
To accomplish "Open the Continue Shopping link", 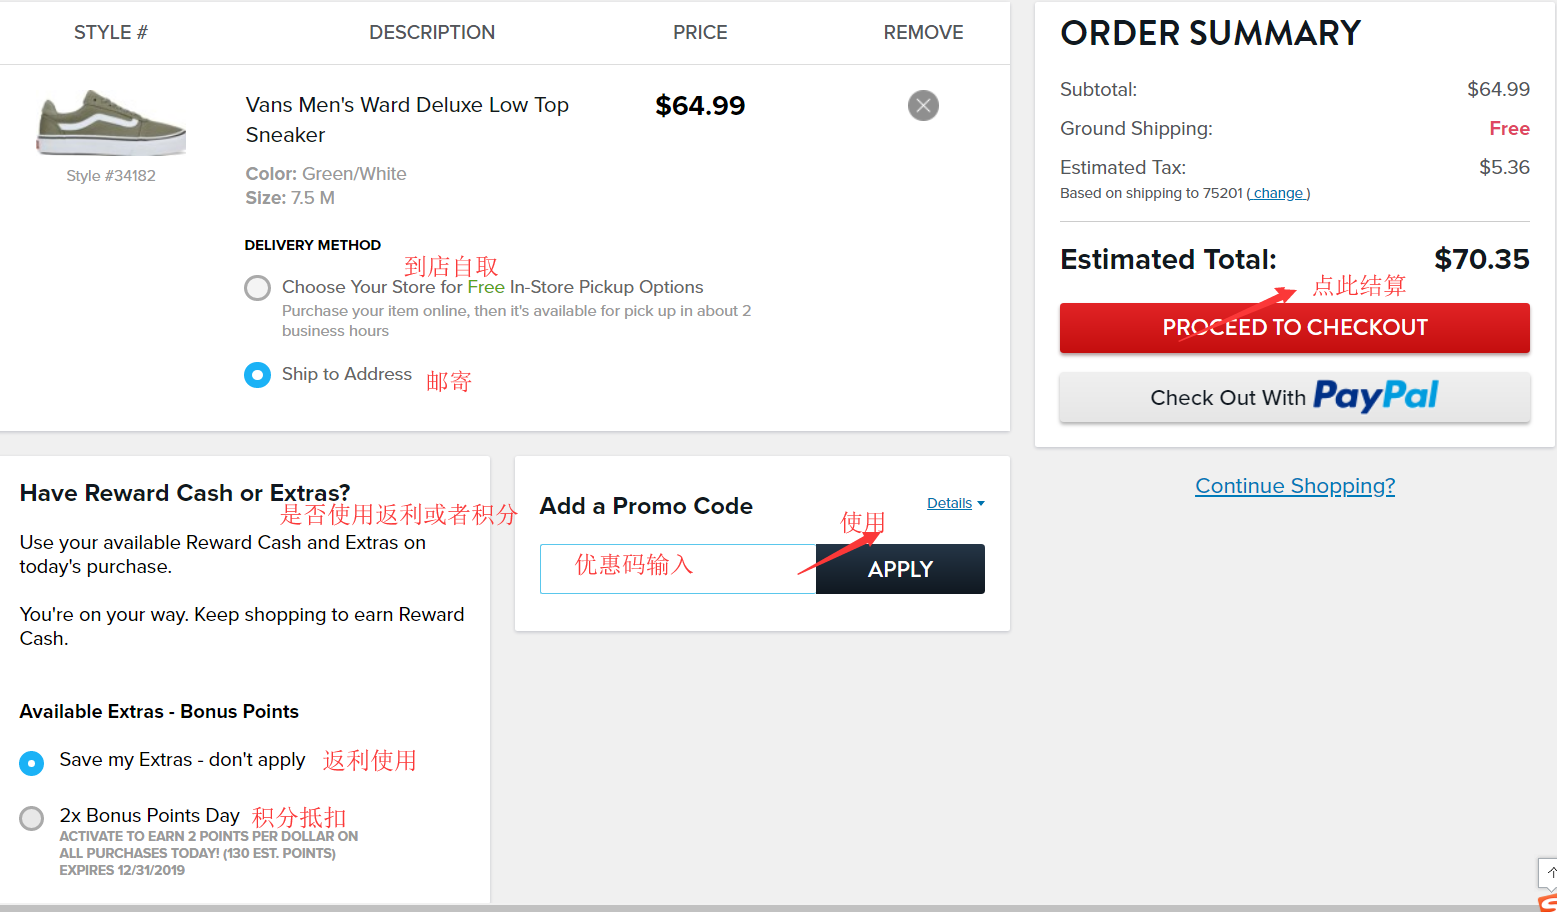I will tap(1294, 486).
